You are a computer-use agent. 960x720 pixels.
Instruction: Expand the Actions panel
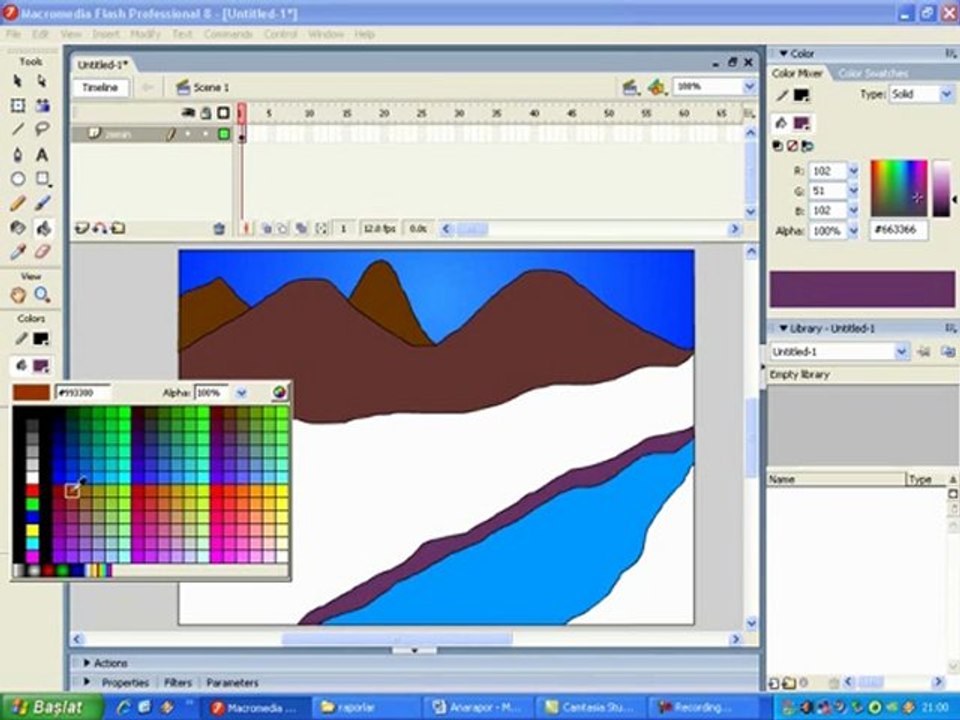click(x=87, y=663)
